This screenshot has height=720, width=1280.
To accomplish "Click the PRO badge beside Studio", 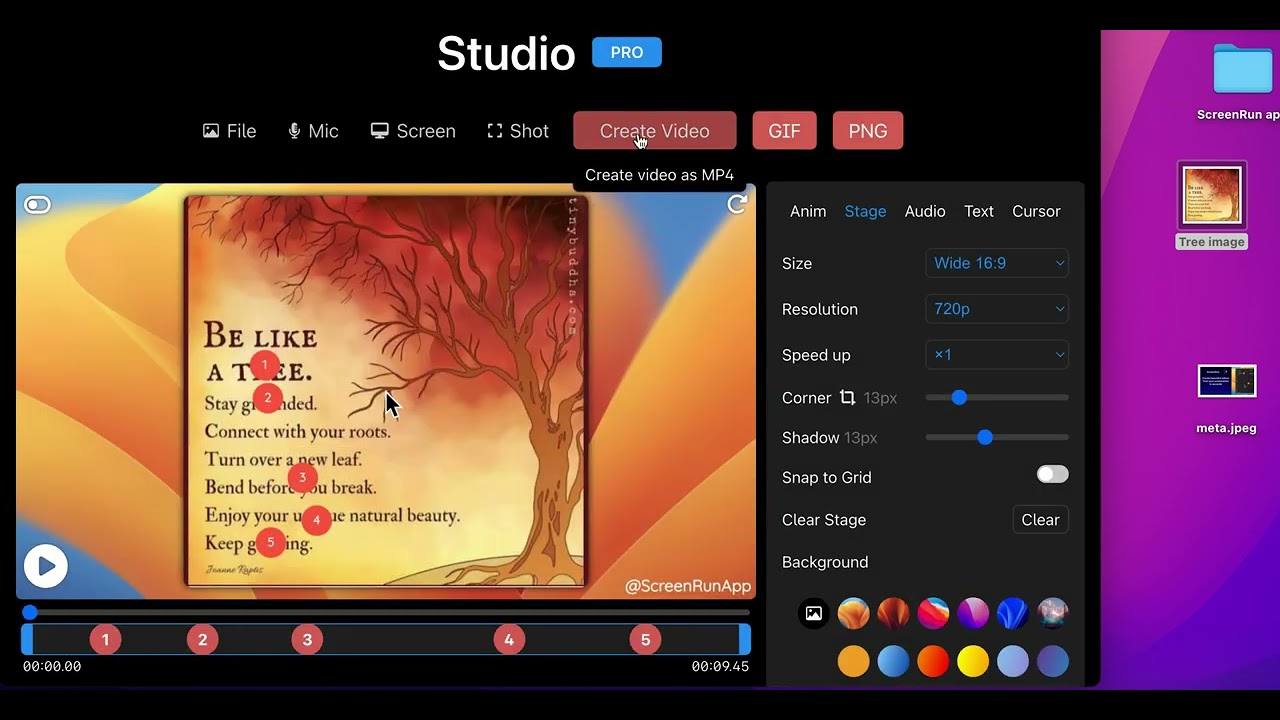I will click(x=627, y=52).
